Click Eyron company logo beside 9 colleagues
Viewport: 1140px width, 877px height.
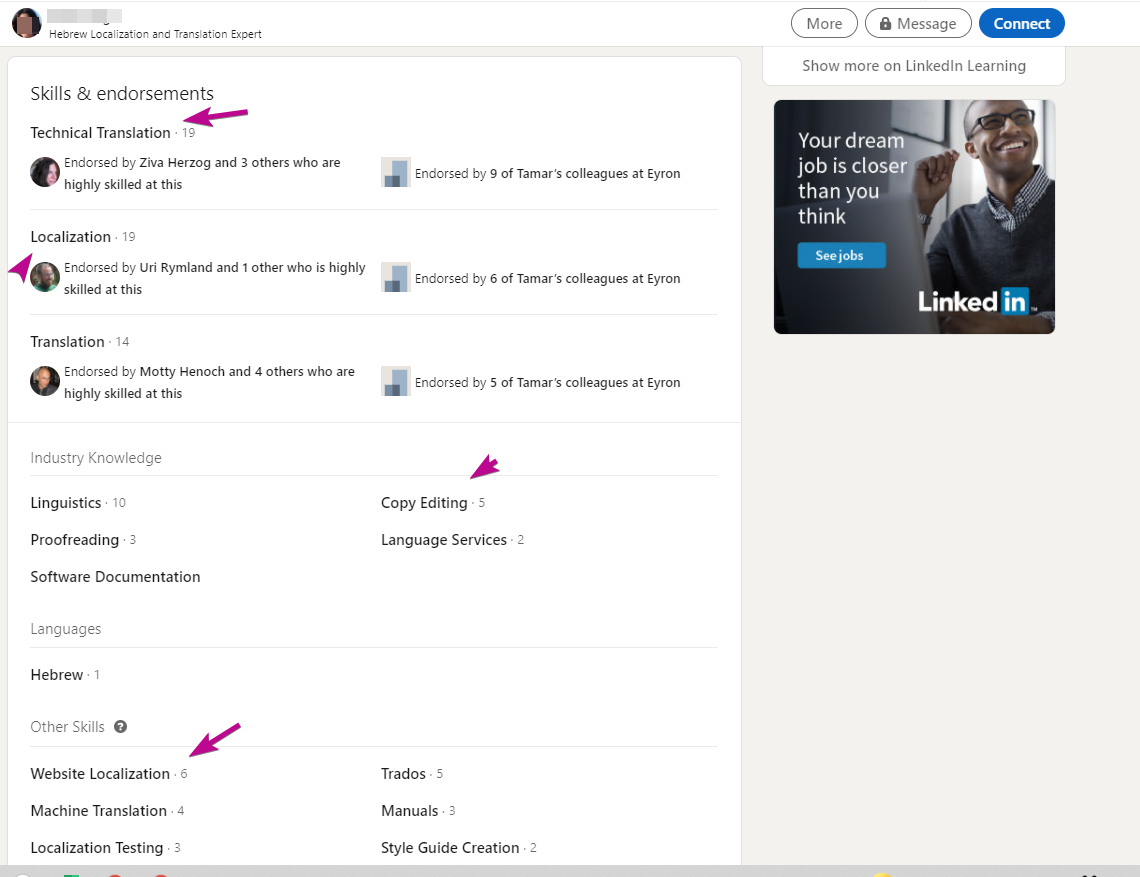396,172
